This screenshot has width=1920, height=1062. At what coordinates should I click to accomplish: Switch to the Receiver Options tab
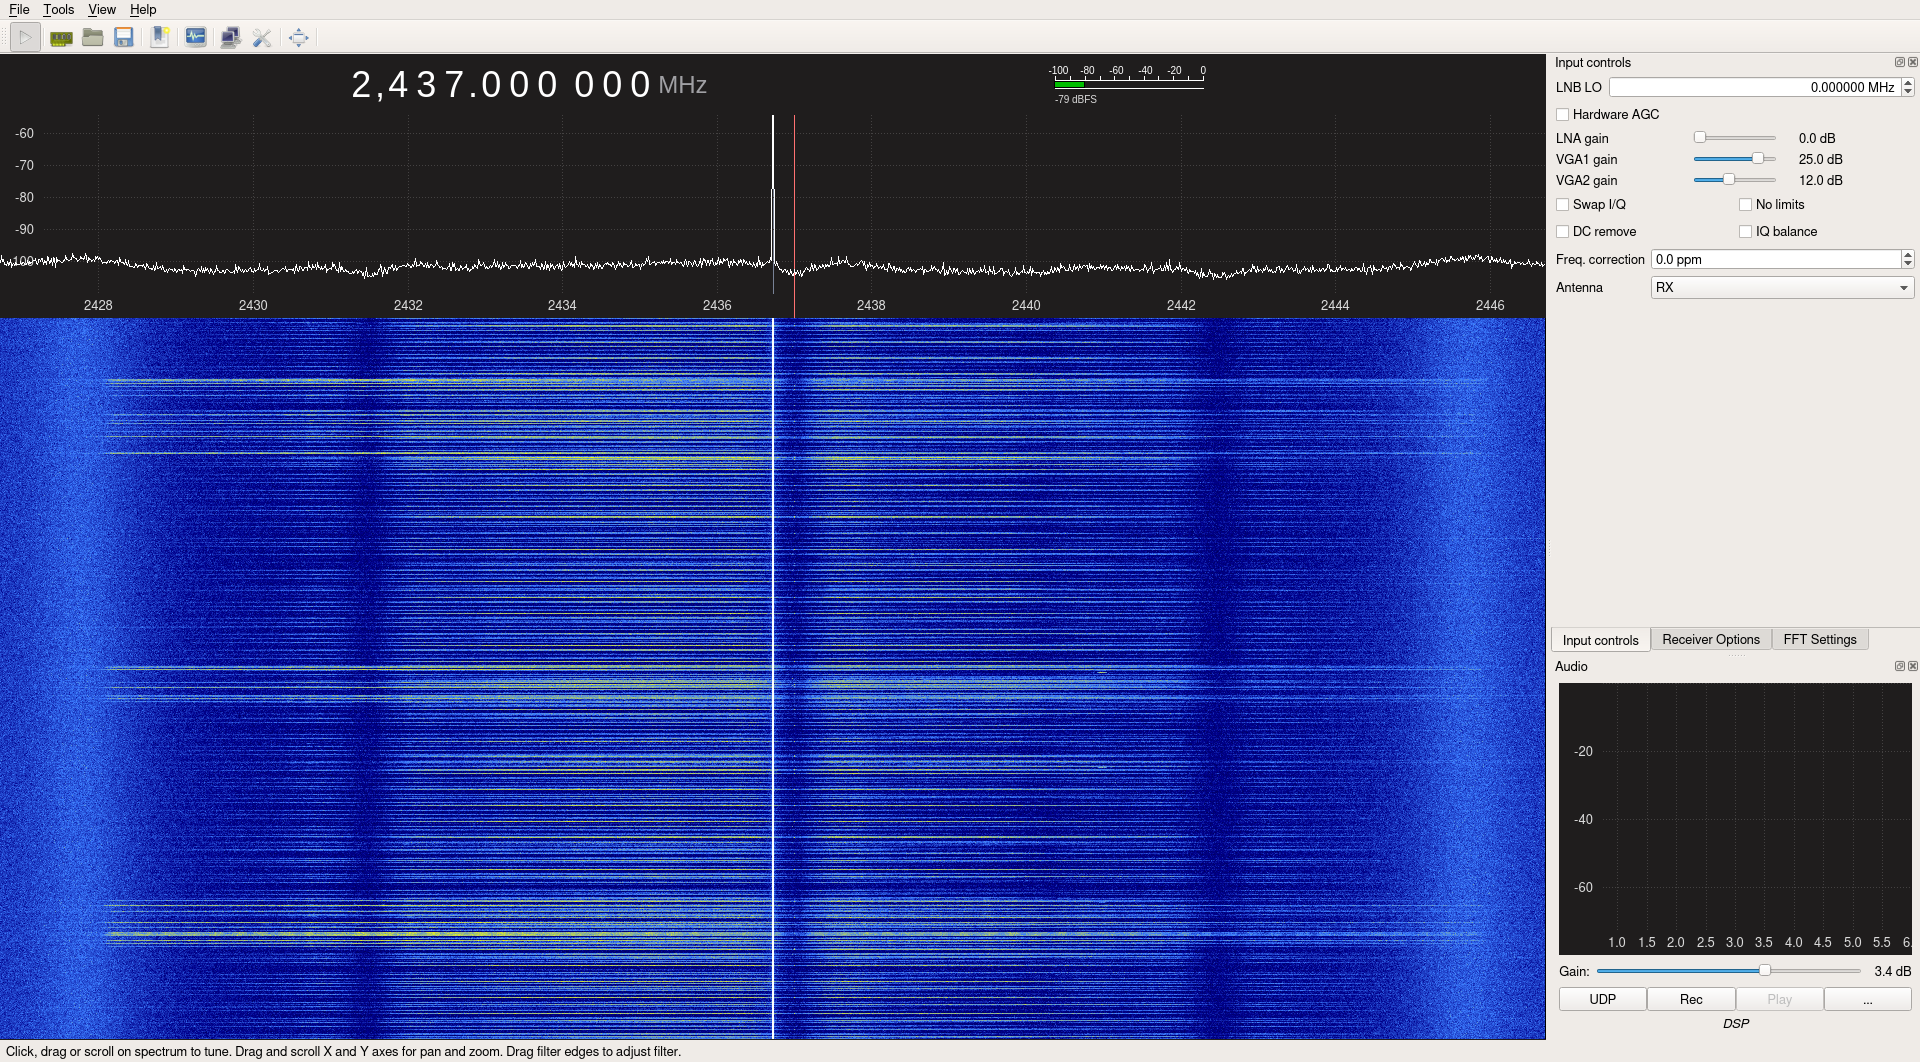tap(1711, 640)
